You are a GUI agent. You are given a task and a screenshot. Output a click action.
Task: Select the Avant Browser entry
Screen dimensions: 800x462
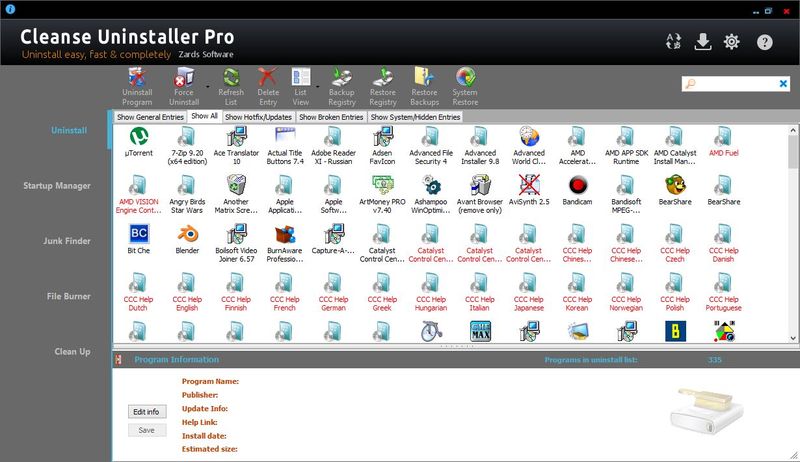coord(480,195)
